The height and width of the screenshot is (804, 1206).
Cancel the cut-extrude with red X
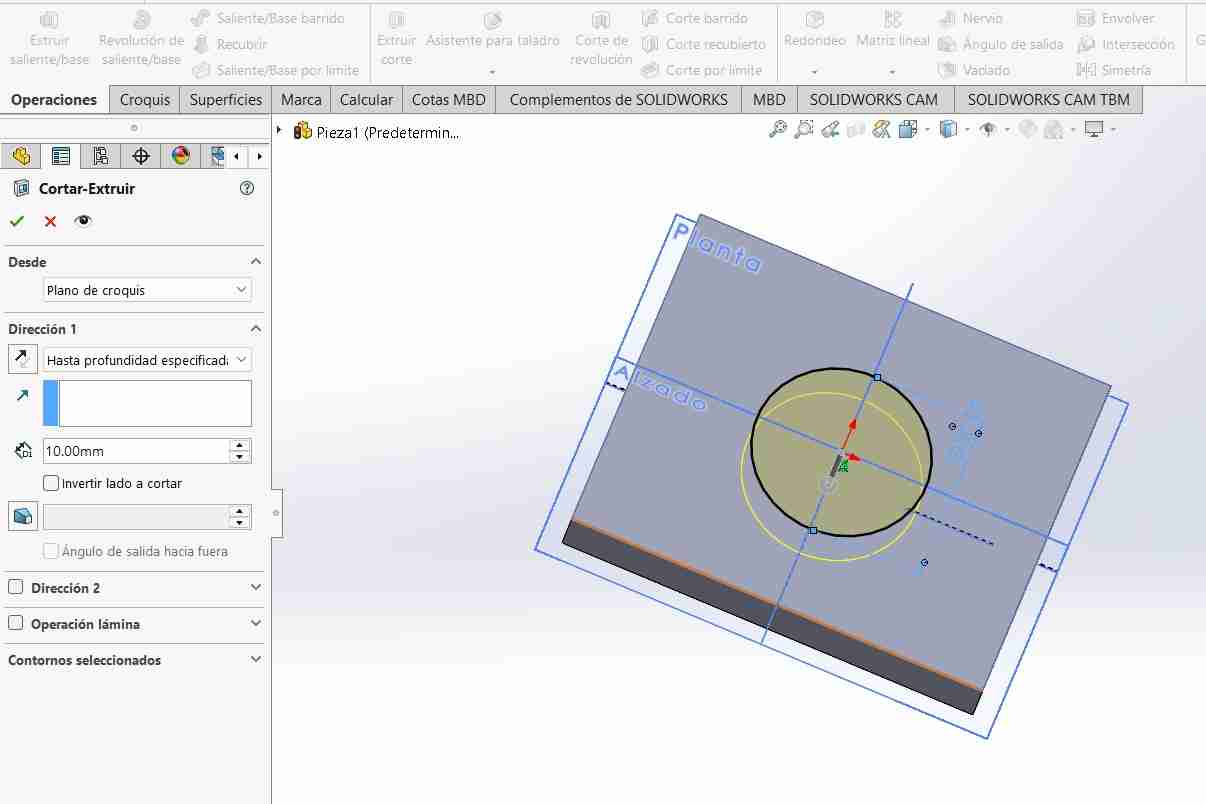point(50,221)
